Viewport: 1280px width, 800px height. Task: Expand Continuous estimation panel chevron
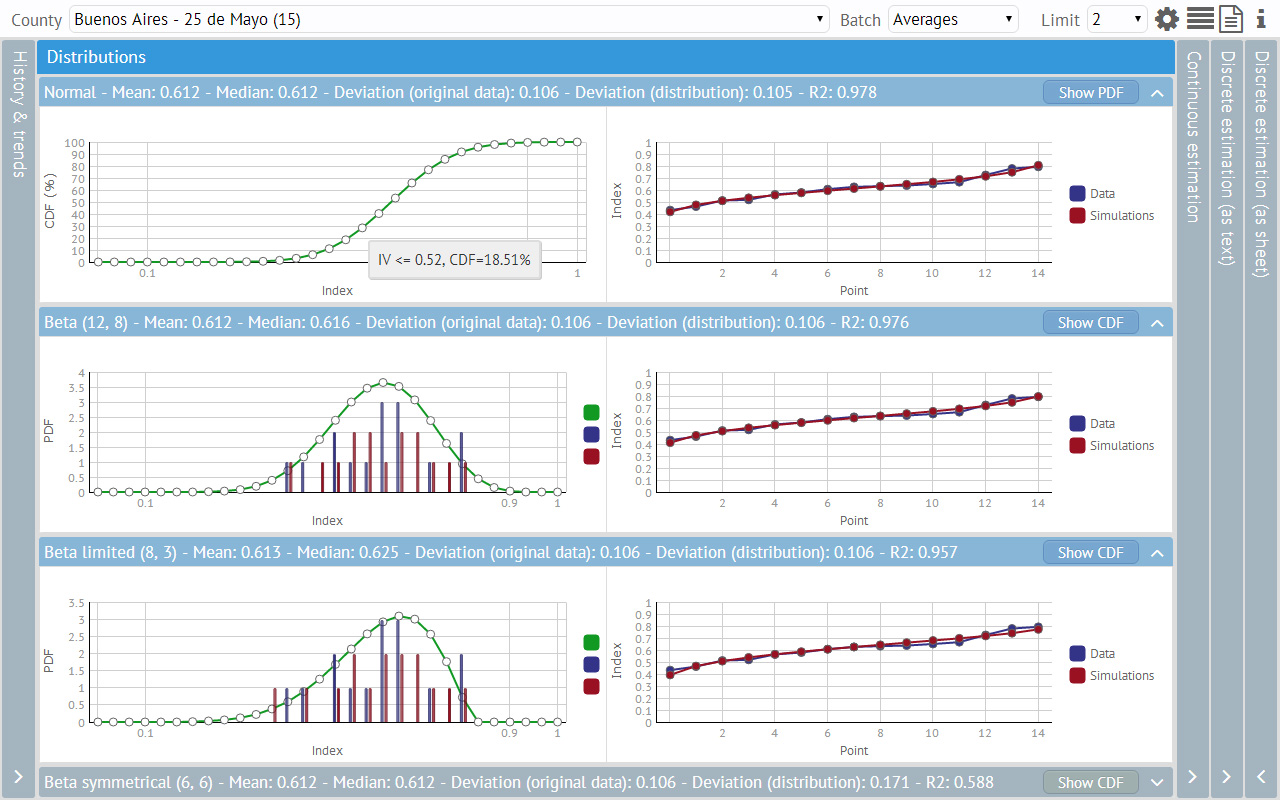coord(1192,776)
